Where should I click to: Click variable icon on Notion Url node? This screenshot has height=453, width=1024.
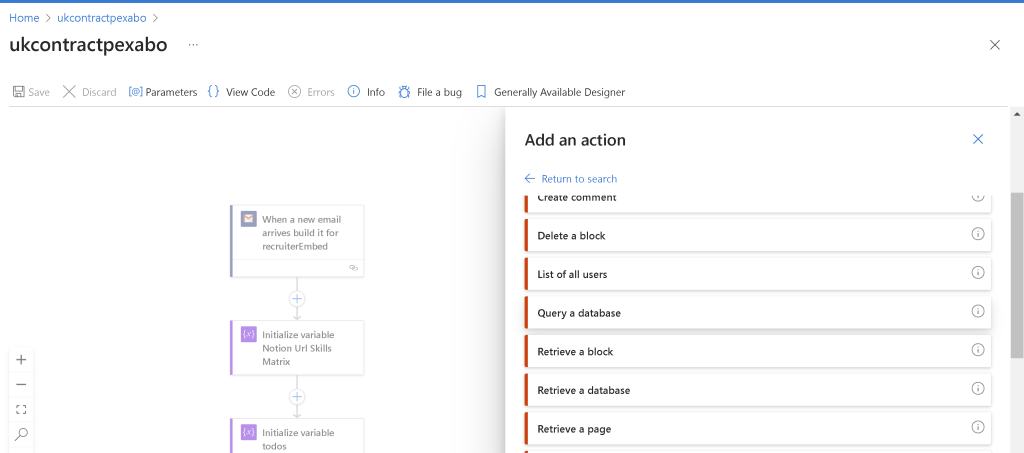tap(248, 334)
